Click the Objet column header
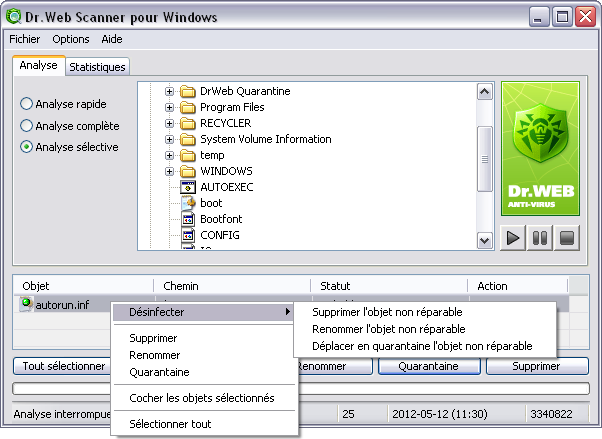 coord(84,286)
